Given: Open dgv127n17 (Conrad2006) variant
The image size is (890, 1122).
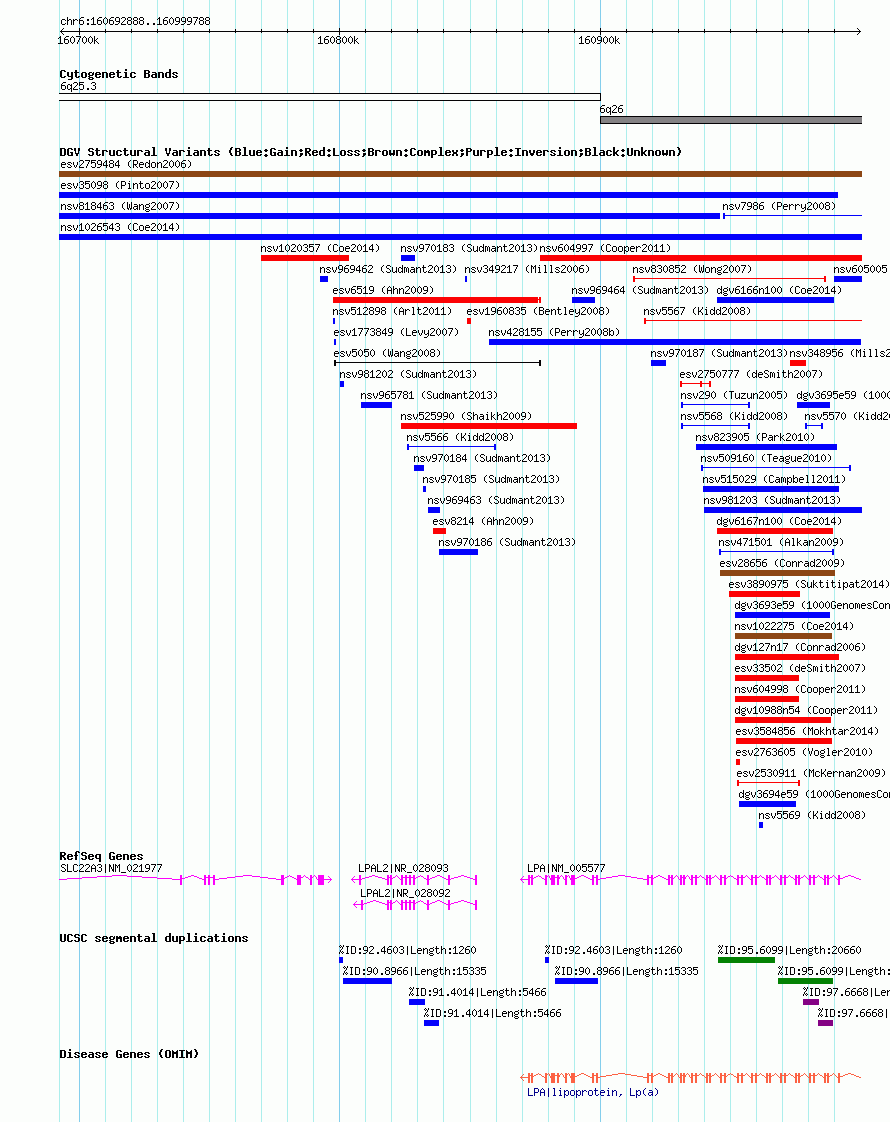Looking at the screenshot, I should click(800, 647).
